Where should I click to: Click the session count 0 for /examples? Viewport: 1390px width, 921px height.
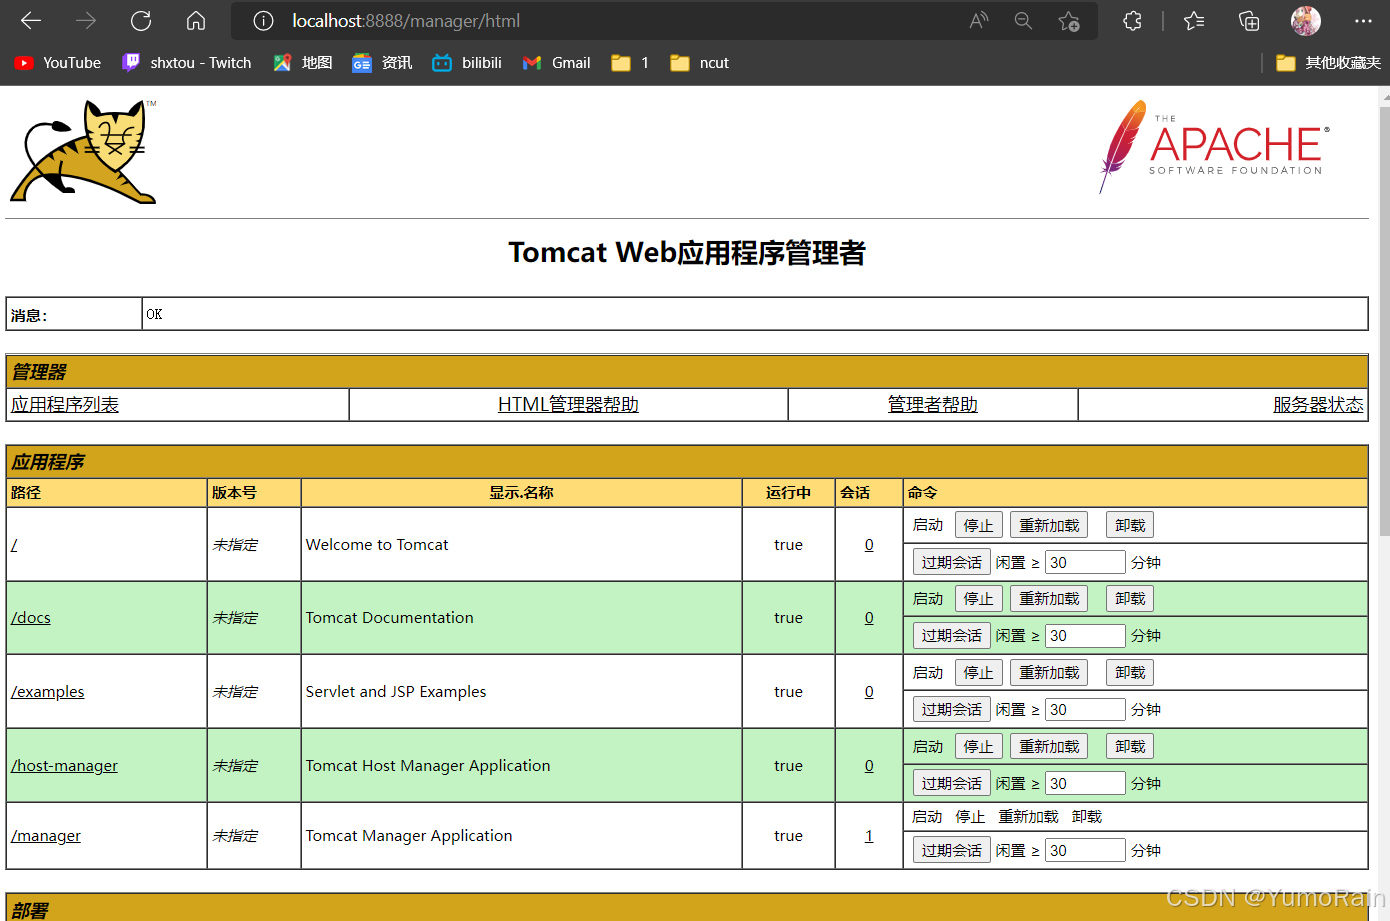[869, 692]
